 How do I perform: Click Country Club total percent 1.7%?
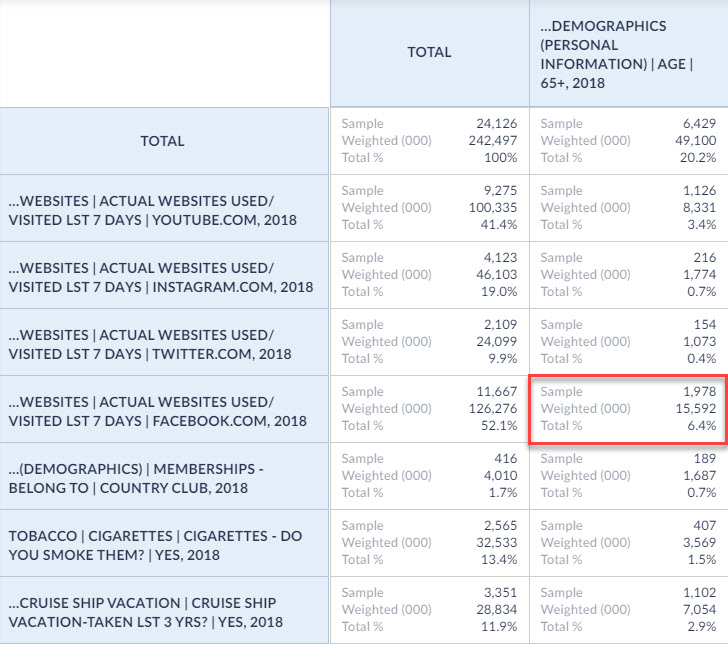pyautogui.click(x=502, y=492)
